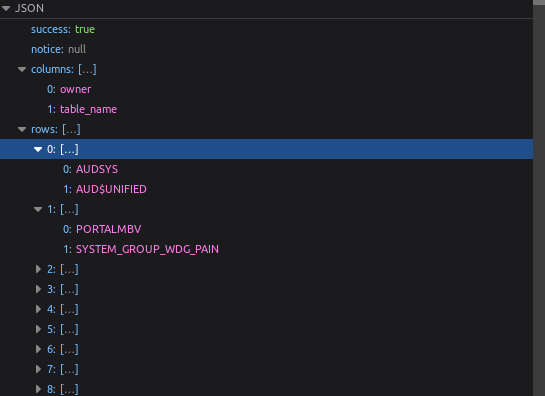Collapse the JSON section header arrow
The height and width of the screenshot is (396, 545).
(6, 8)
